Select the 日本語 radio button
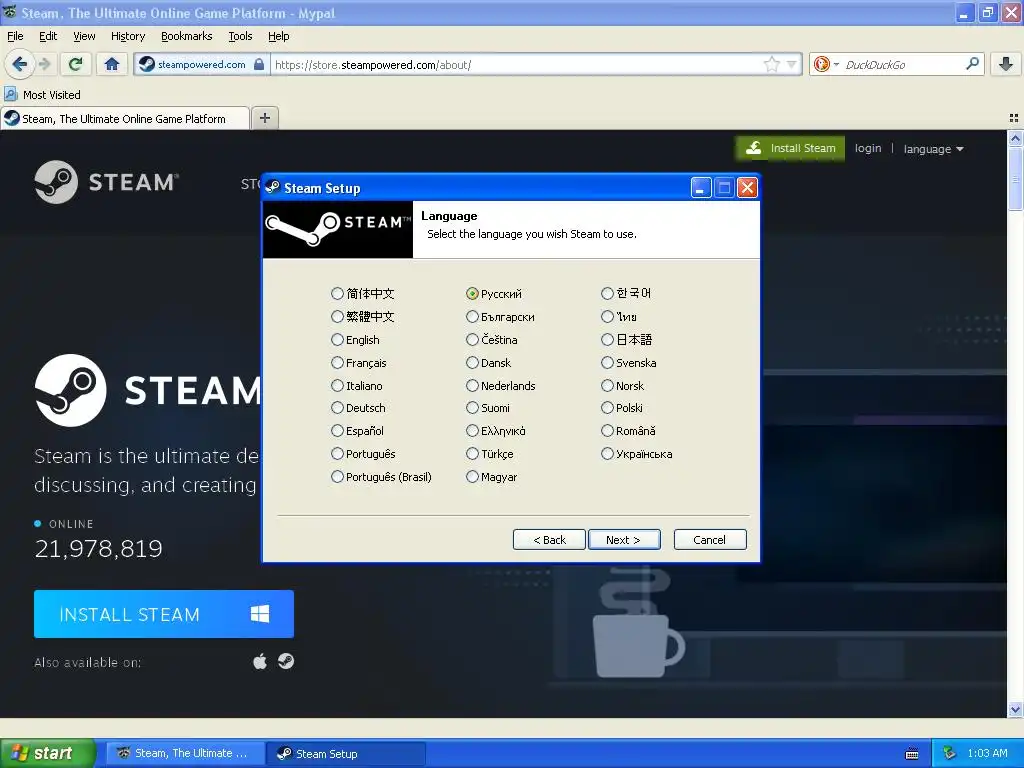The width and height of the screenshot is (1024, 768). pos(607,340)
